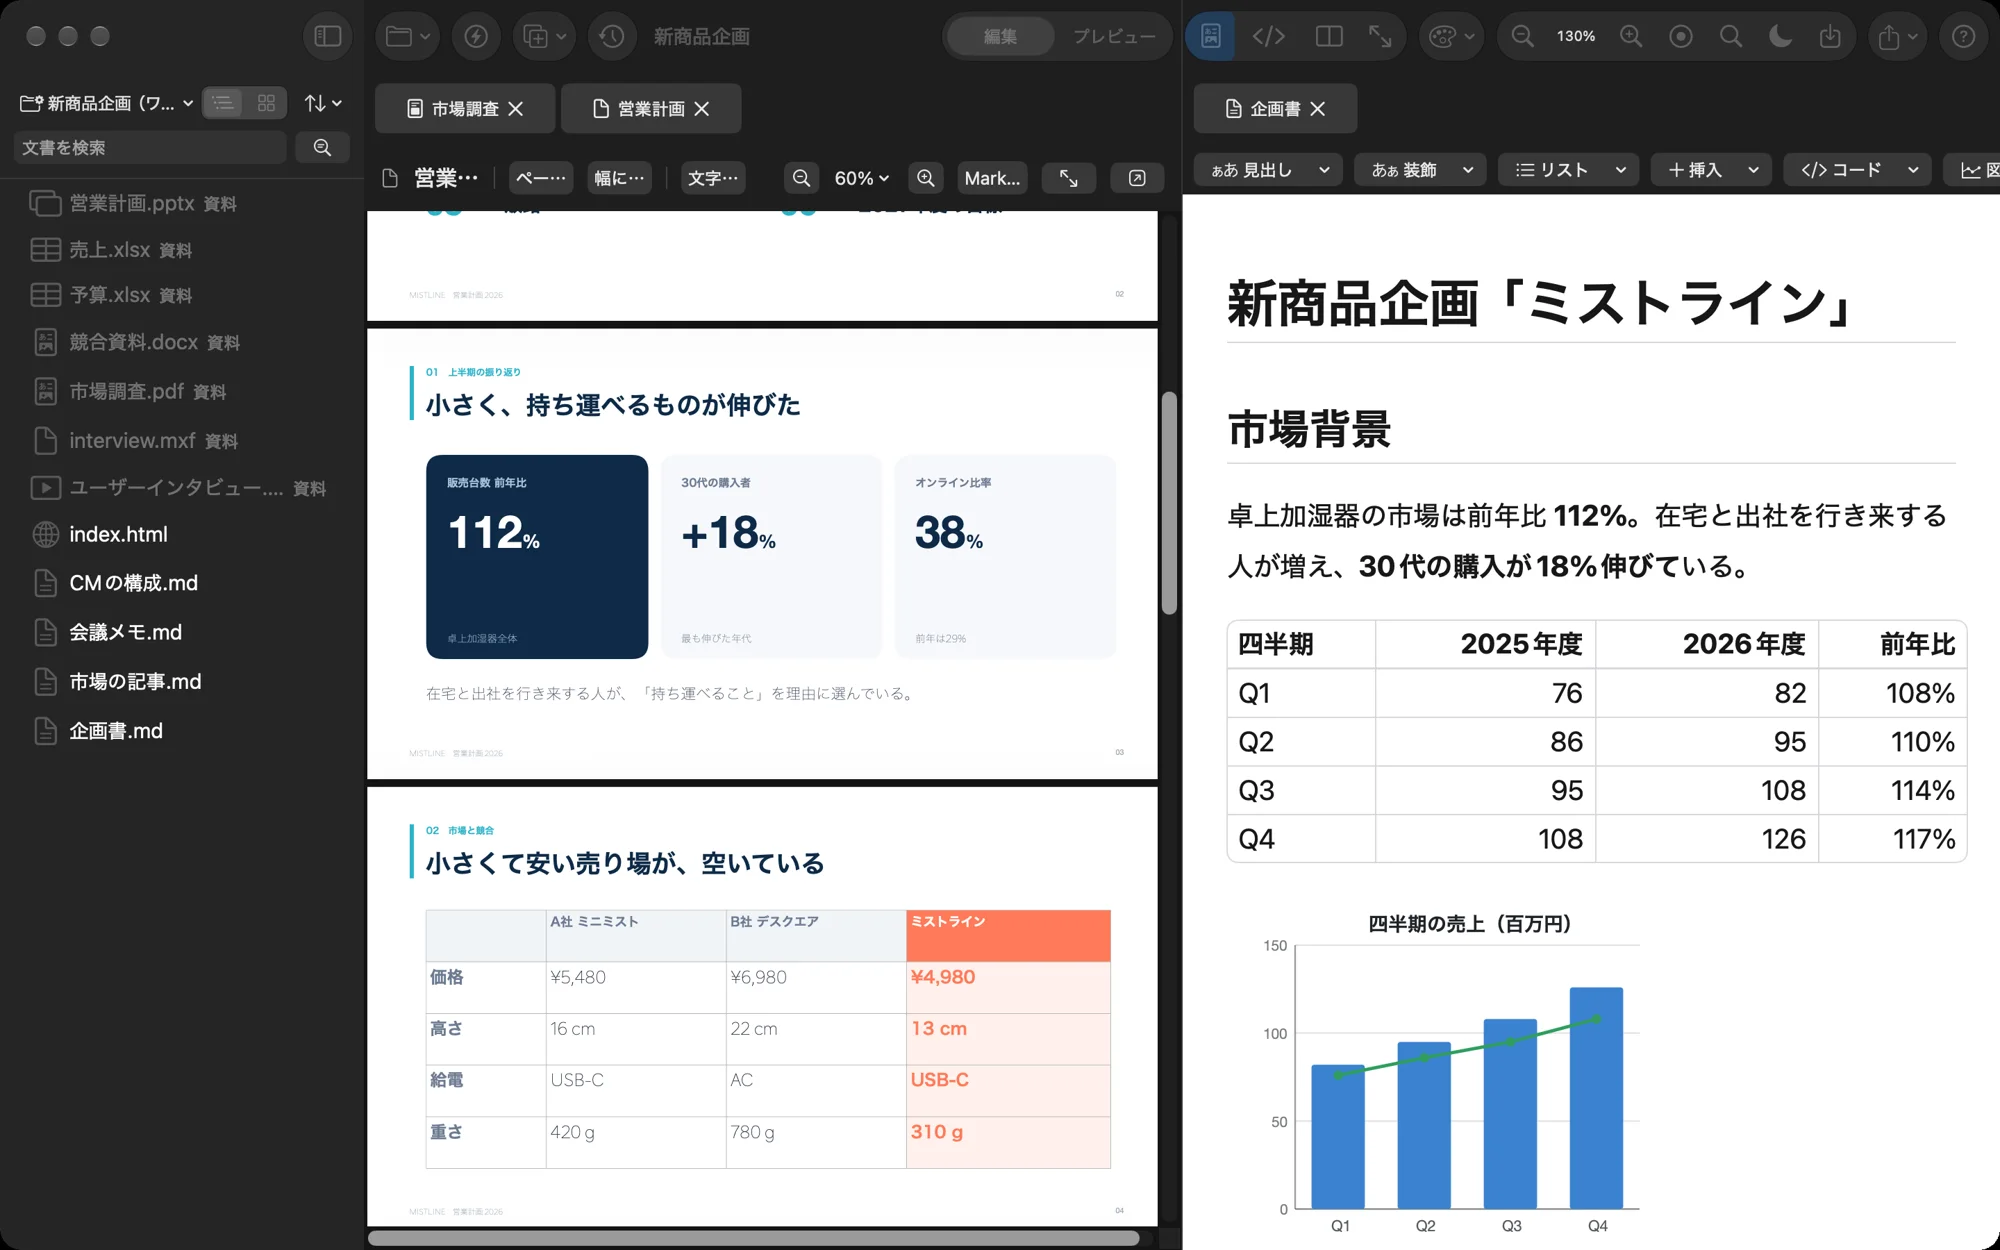
Task: Click the Mark... button
Action: (x=992, y=178)
